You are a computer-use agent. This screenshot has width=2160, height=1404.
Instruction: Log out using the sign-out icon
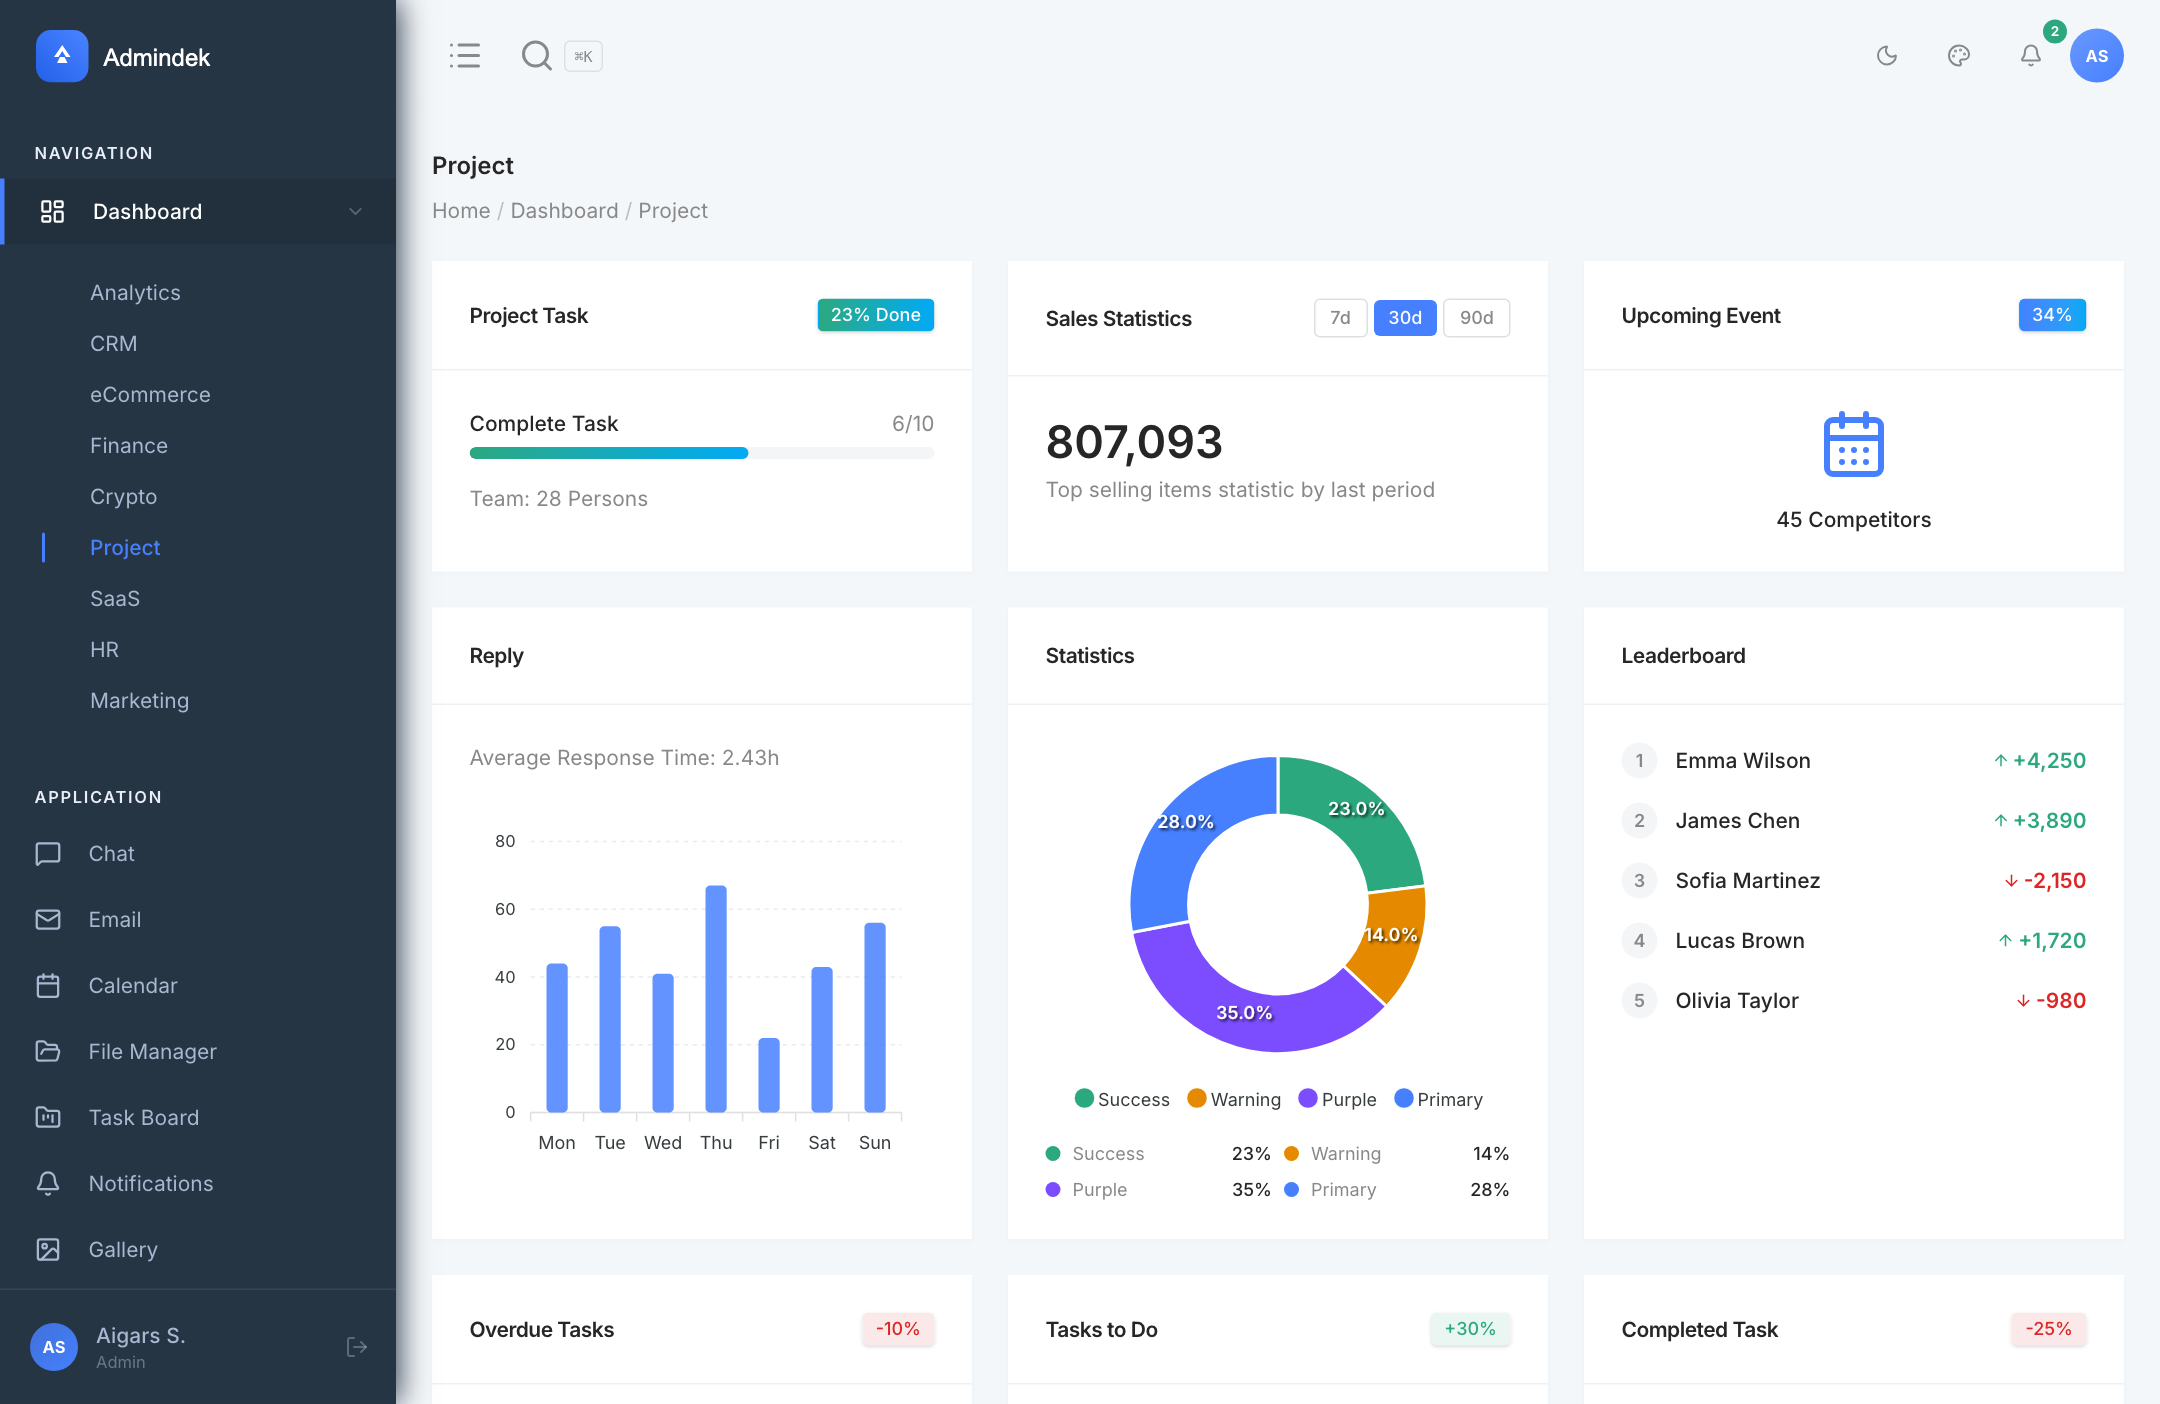pos(357,1347)
